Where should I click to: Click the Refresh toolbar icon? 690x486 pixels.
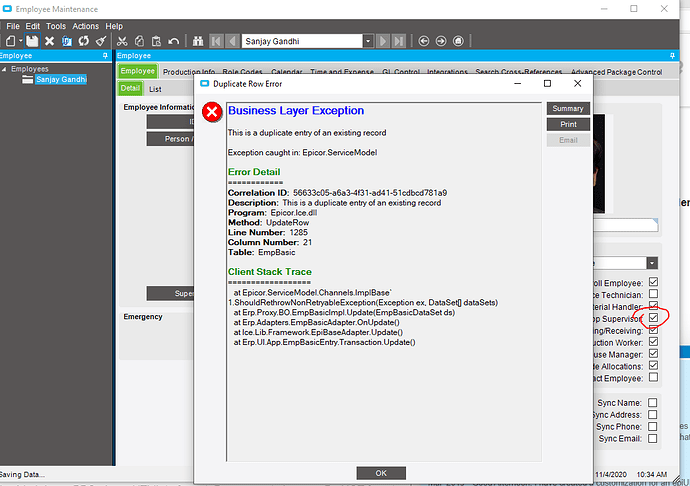[84, 41]
